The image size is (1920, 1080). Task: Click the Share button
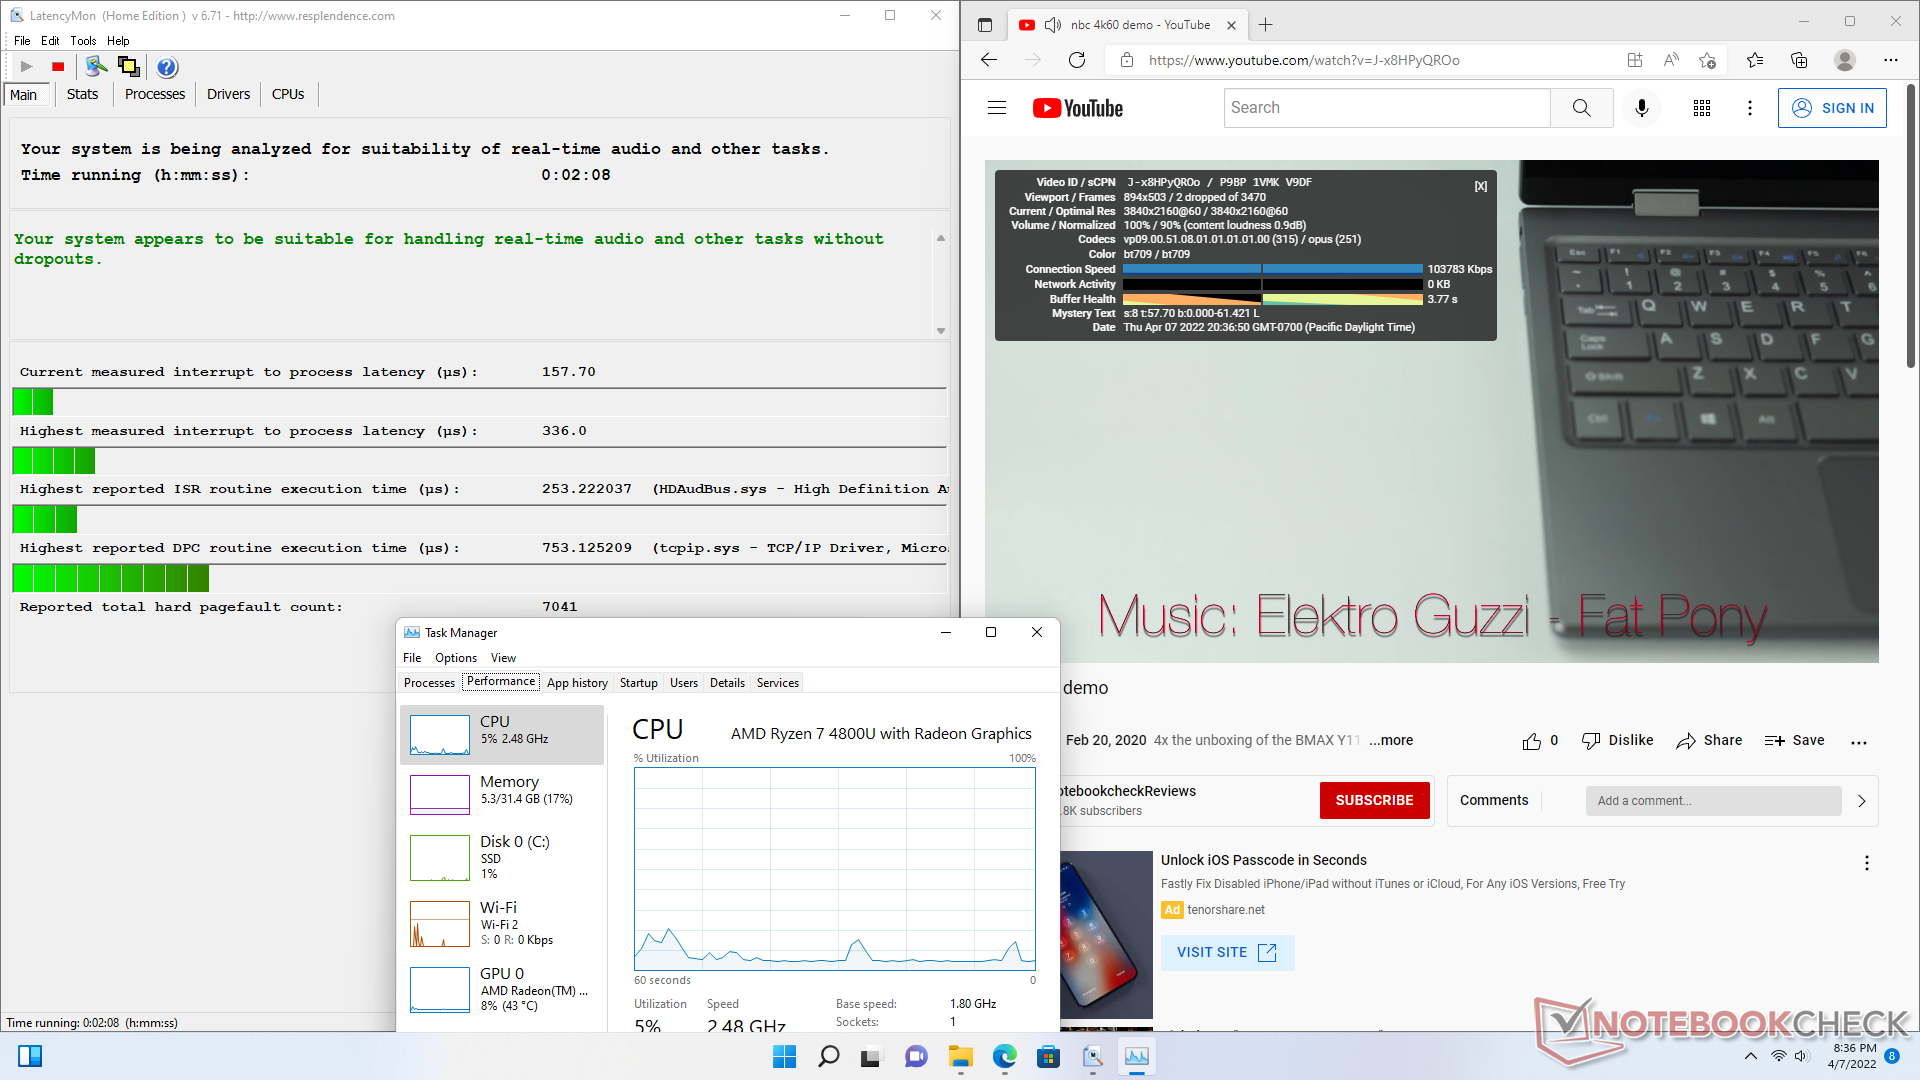(1709, 741)
